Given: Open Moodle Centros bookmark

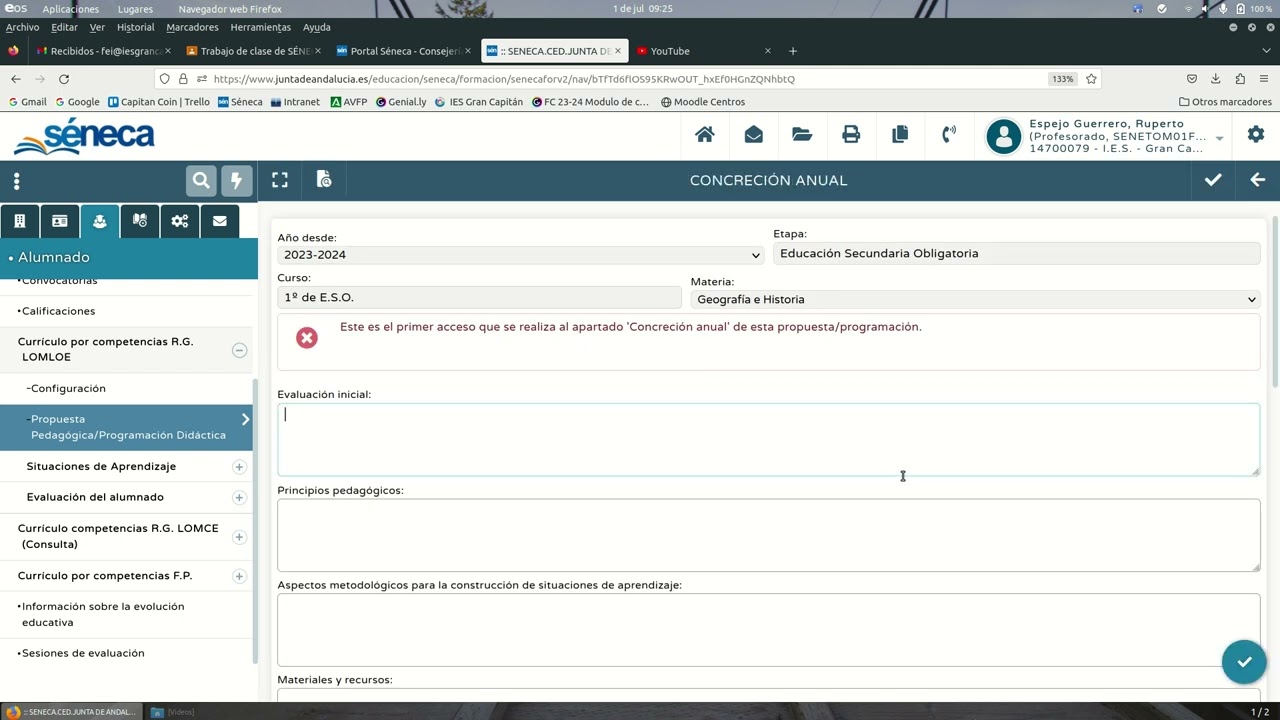Looking at the screenshot, I should tap(703, 102).
